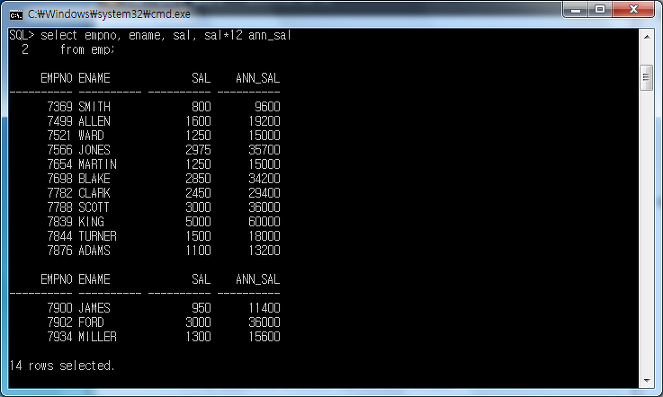The image size is (663, 397).
Task: Click the name MILLER
Action: (x=98, y=337)
